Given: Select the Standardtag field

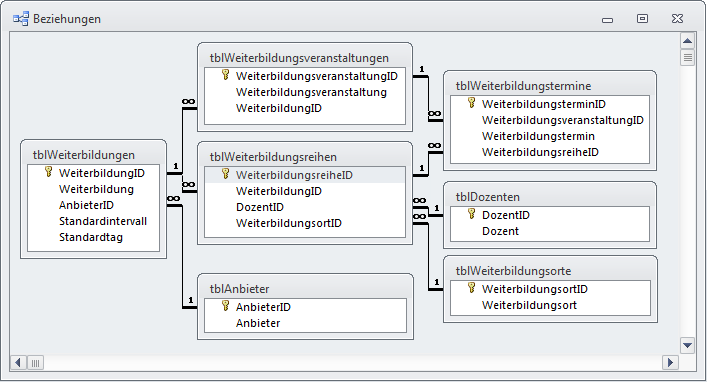Looking at the screenshot, I should click(x=91, y=237).
